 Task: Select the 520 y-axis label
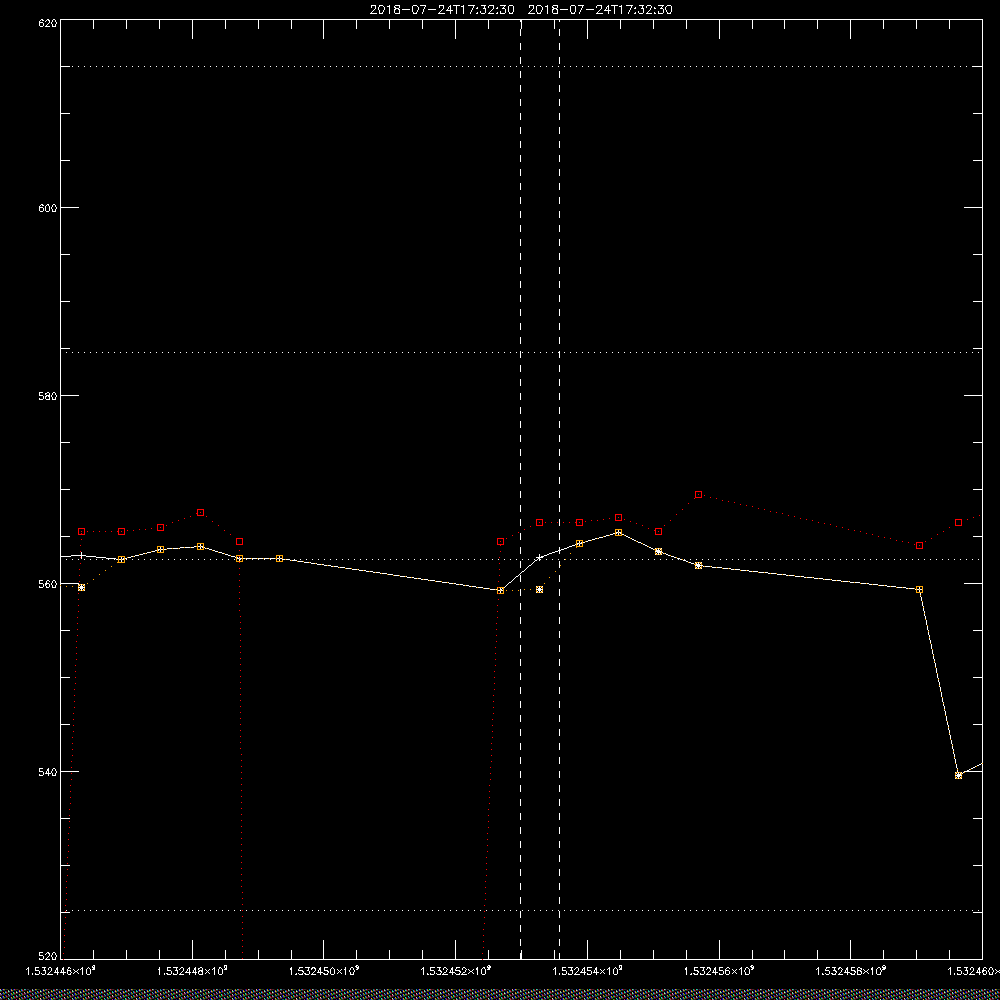coord(48,957)
